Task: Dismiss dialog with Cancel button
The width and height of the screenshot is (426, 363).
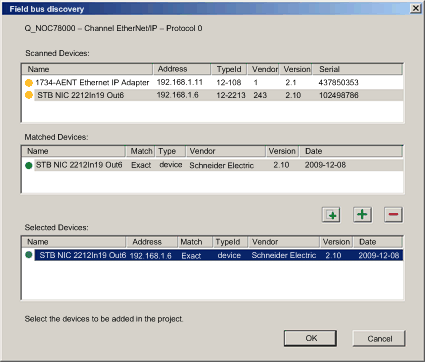Action: [379, 339]
